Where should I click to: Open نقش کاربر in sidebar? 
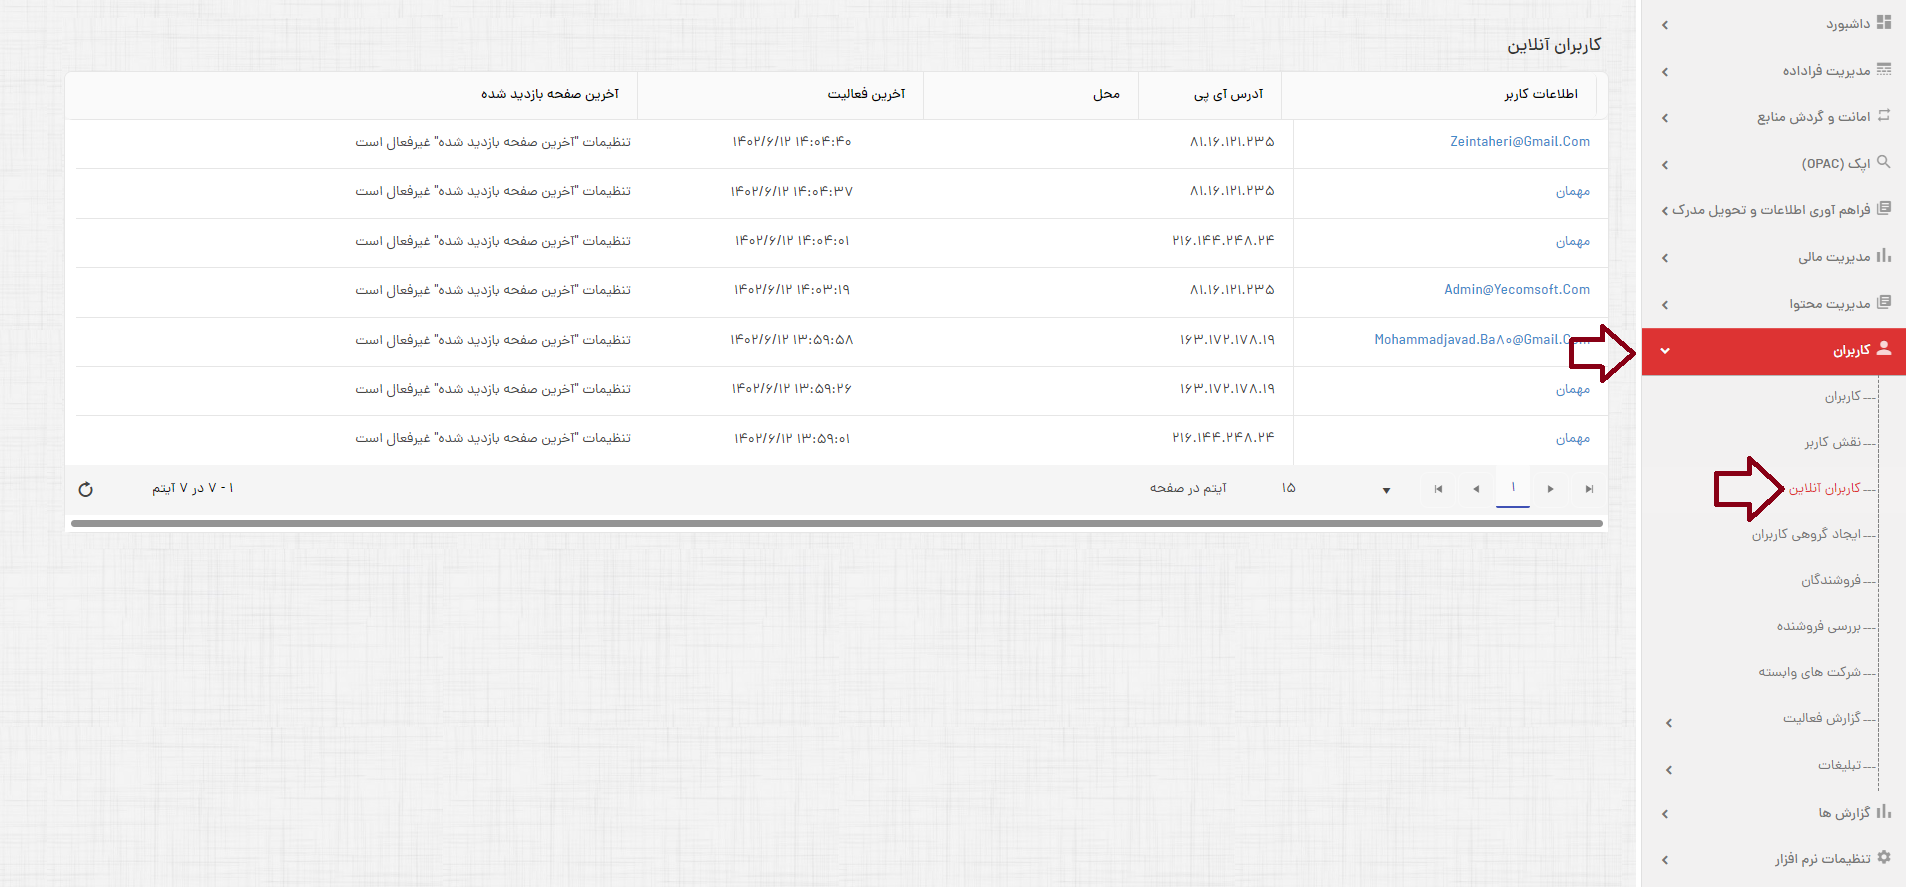pyautogui.click(x=1832, y=442)
